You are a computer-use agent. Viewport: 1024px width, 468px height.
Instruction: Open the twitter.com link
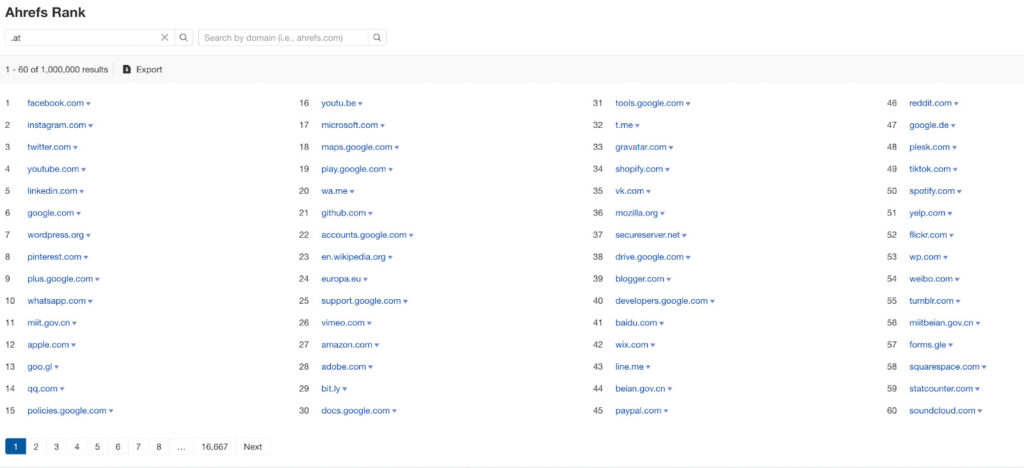[49, 147]
